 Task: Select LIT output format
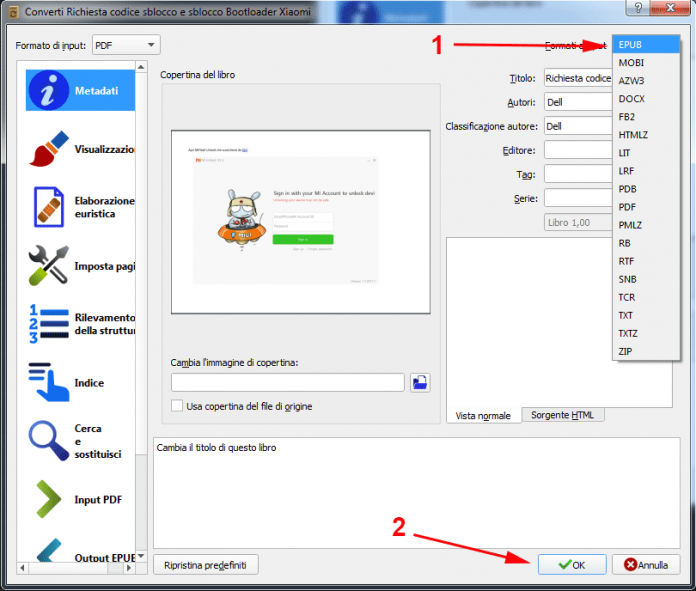point(646,153)
